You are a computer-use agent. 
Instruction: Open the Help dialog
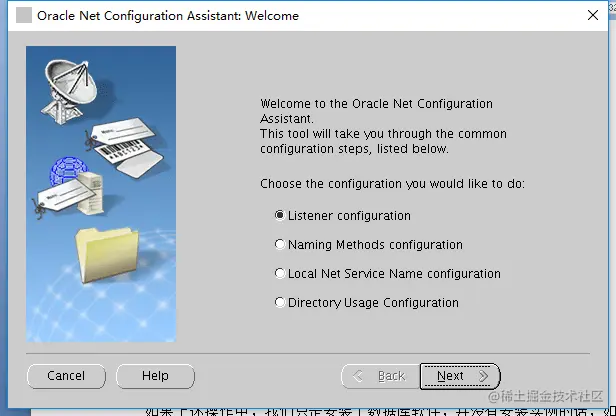point(155,376)
